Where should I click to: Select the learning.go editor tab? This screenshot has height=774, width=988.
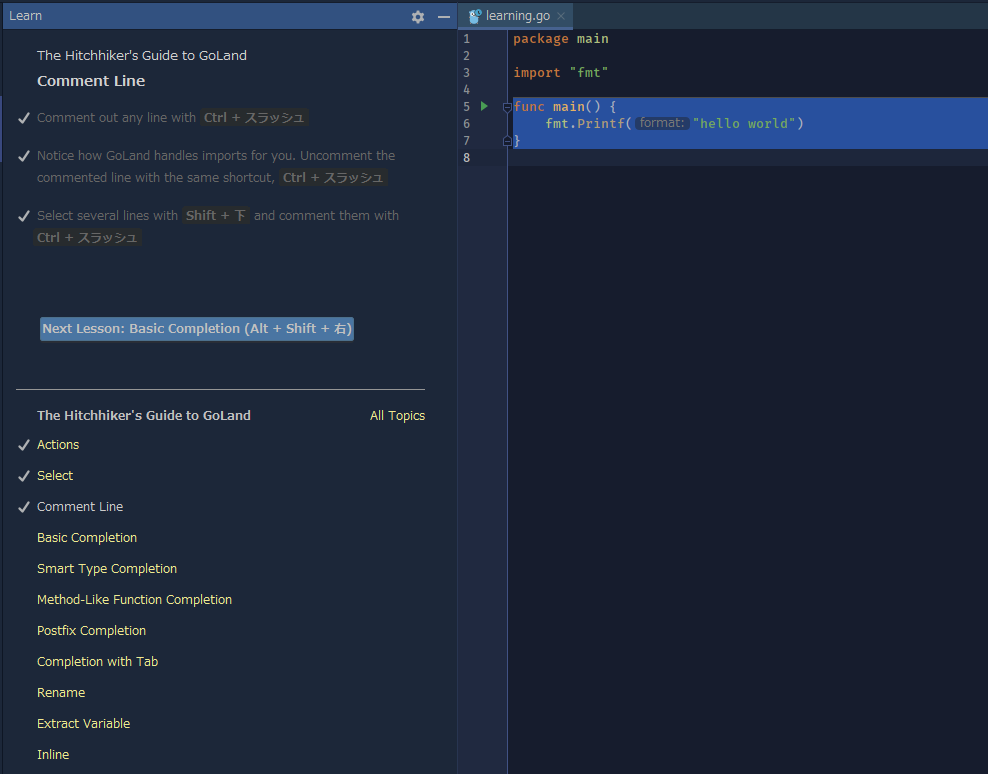pos(517,16)
